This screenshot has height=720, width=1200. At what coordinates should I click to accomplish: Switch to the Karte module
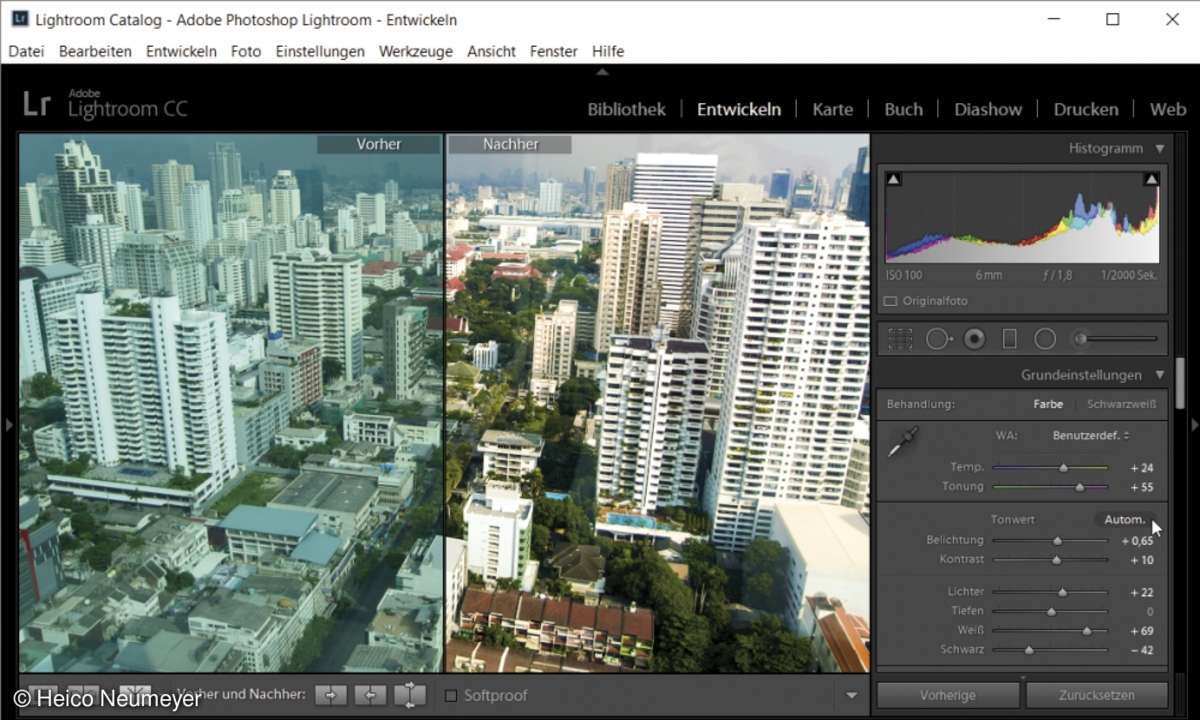[x=833, y=109]
